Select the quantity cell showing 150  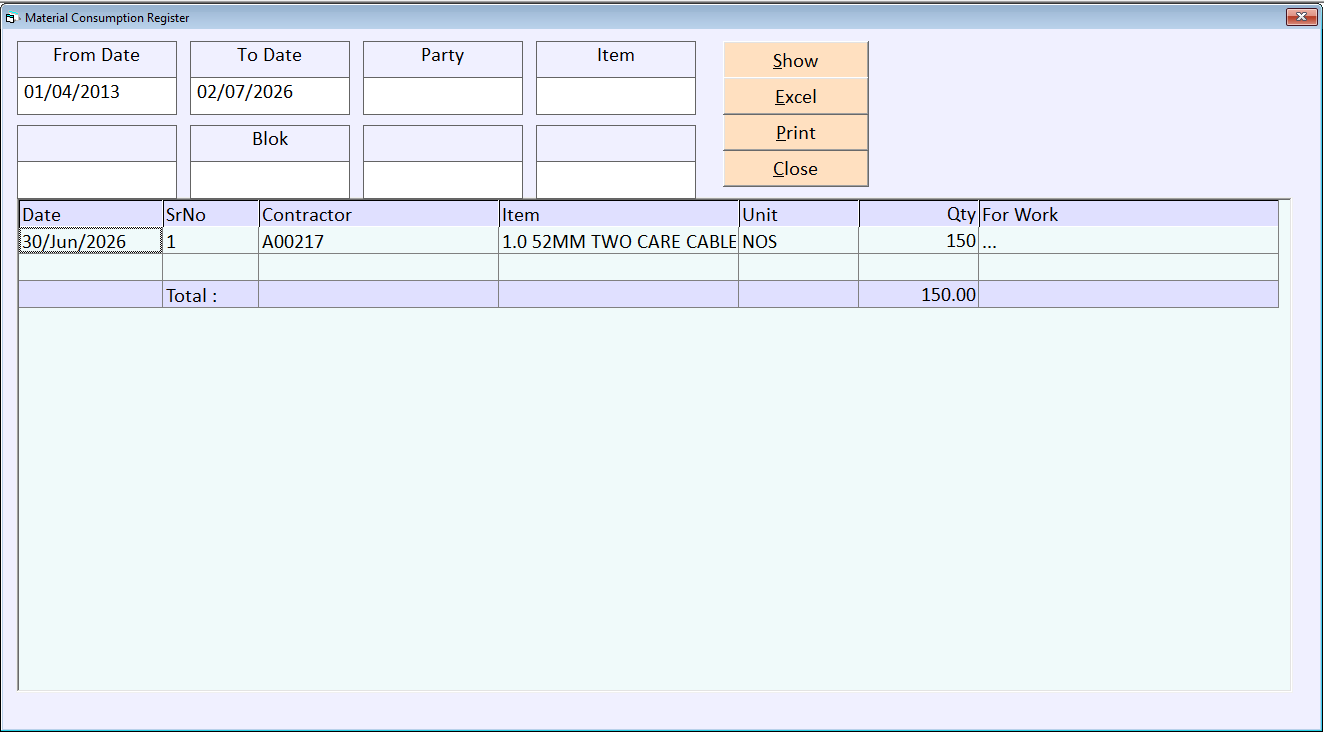[x=918, y=241]
